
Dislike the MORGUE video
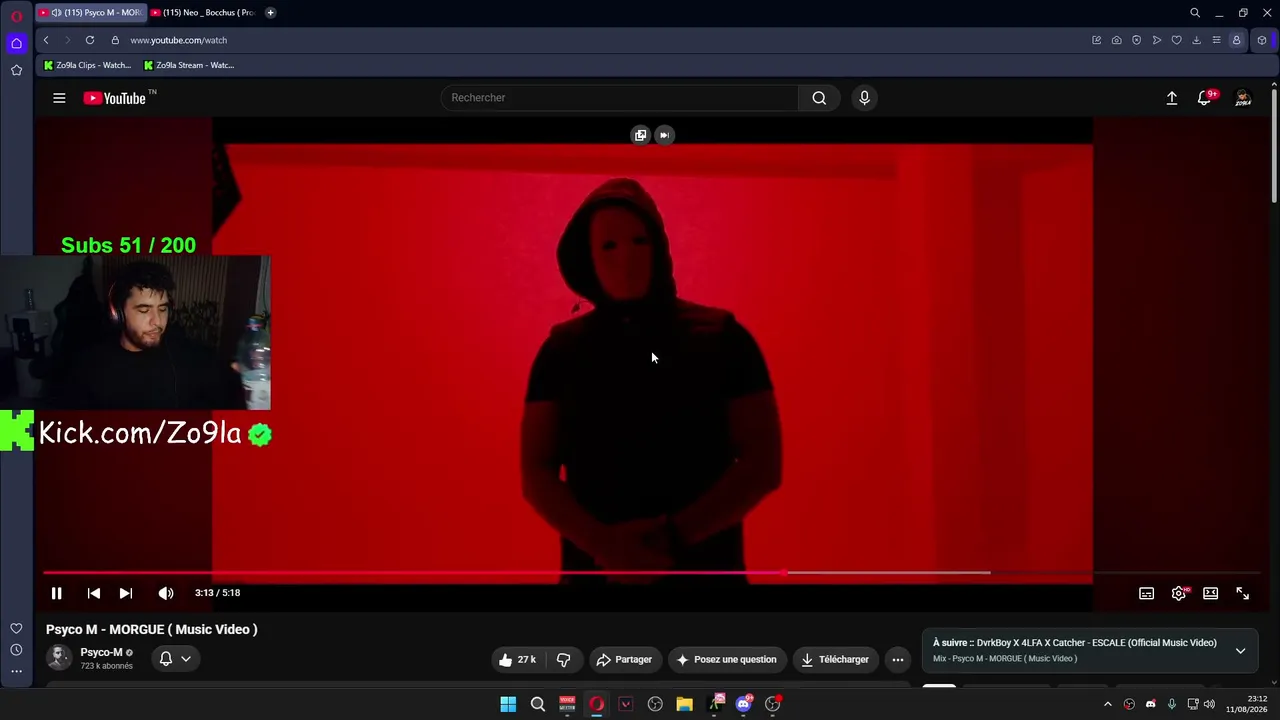pyautogui.click(x=563, y=659)
